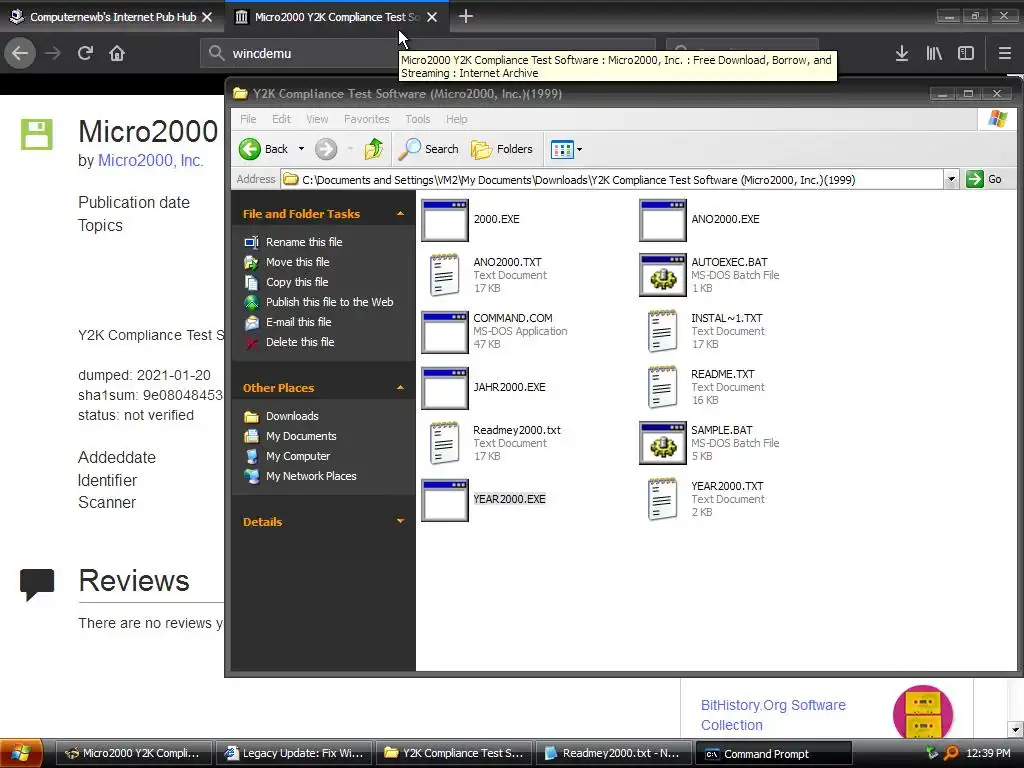Open My Network Places link
The height and width of the screenshot is (768, 1024).
click(311, 476)
